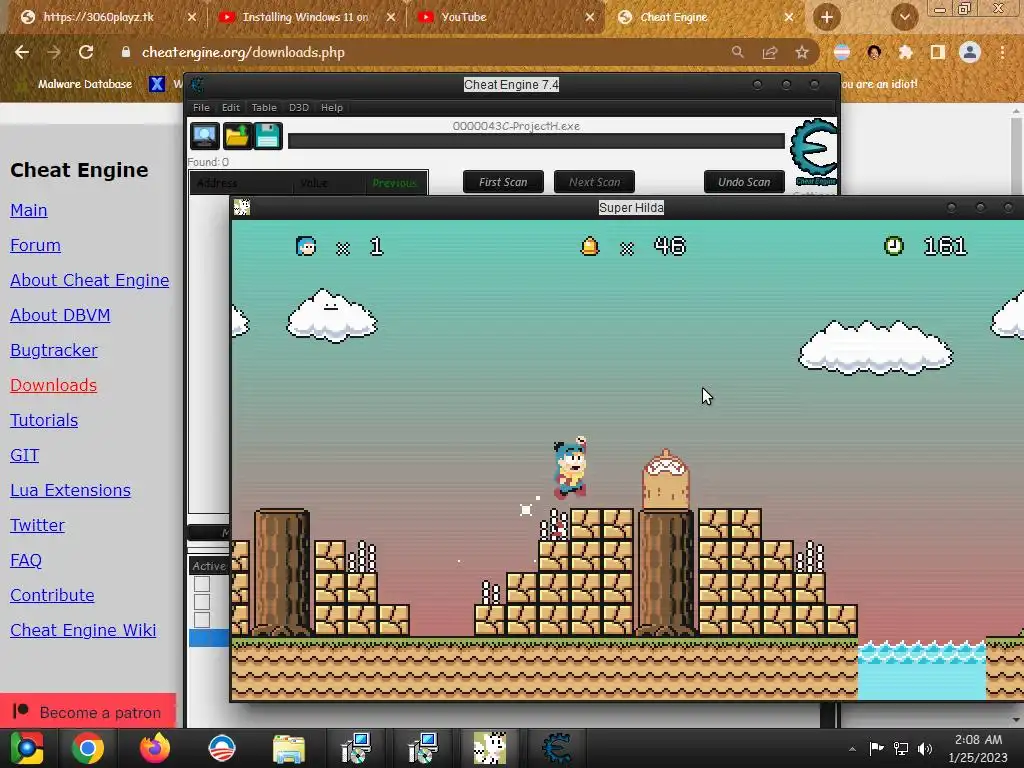This screenshot has height=768, width=1024.
Task: Click the striped egg extension icon
Action: (x=842, y=52)
